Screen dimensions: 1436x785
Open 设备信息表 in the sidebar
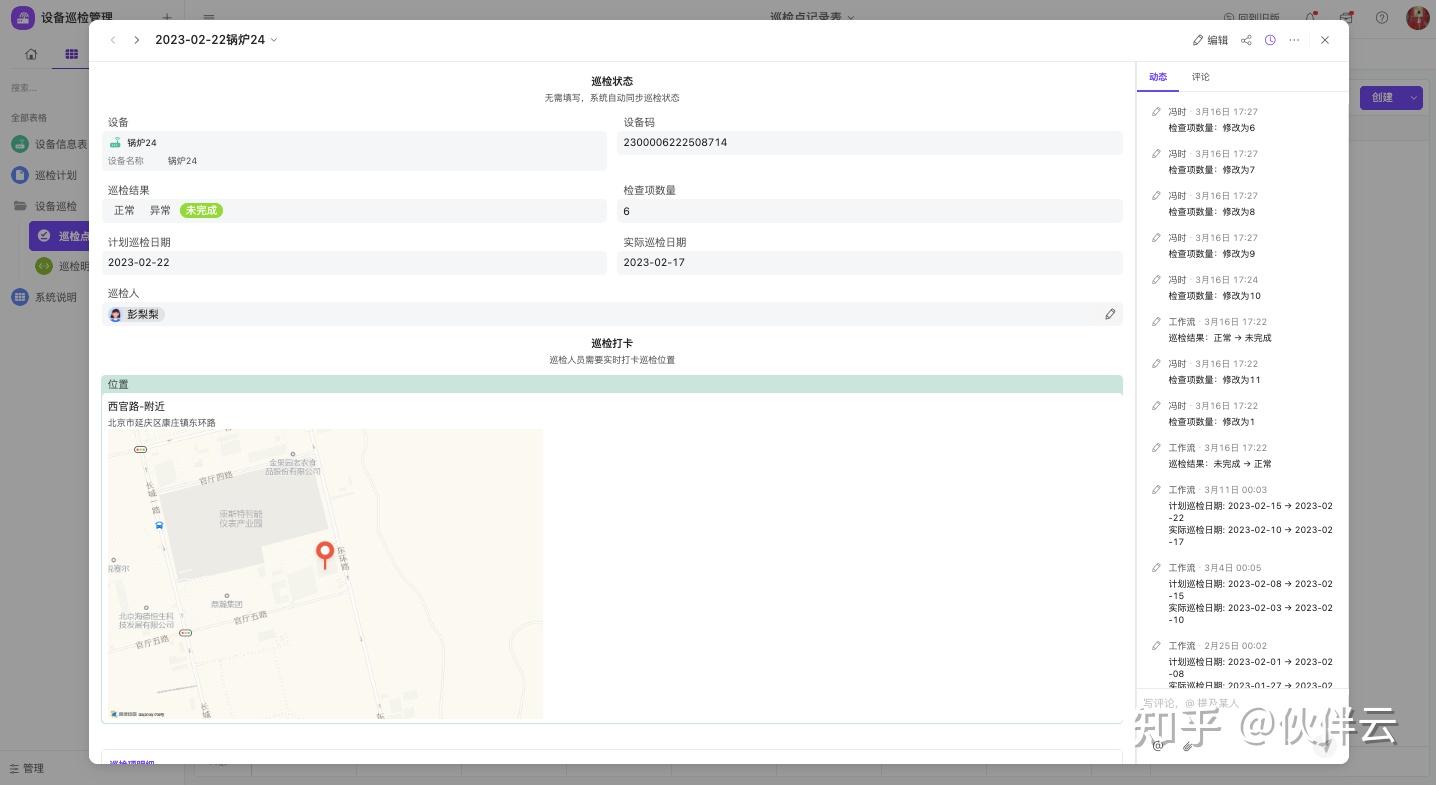coord(60,144)
